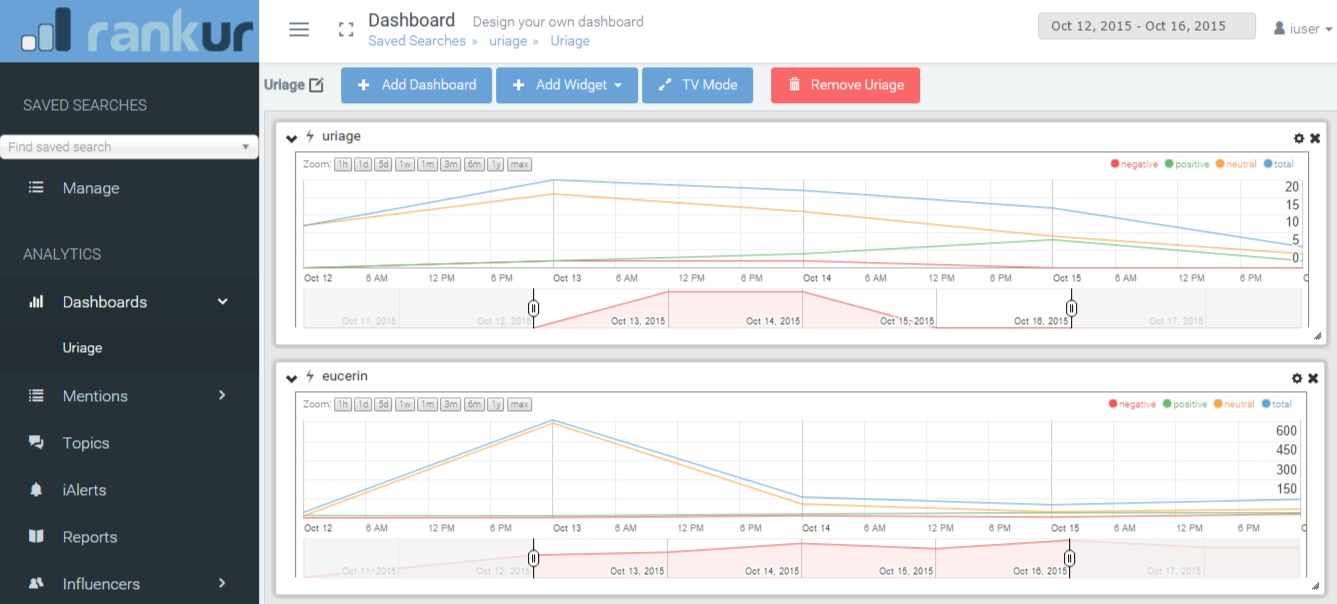This screenshot has height=604, width=1337.
Task: Toggle the positive series in the uriage legend
Action: point(1187,164)
